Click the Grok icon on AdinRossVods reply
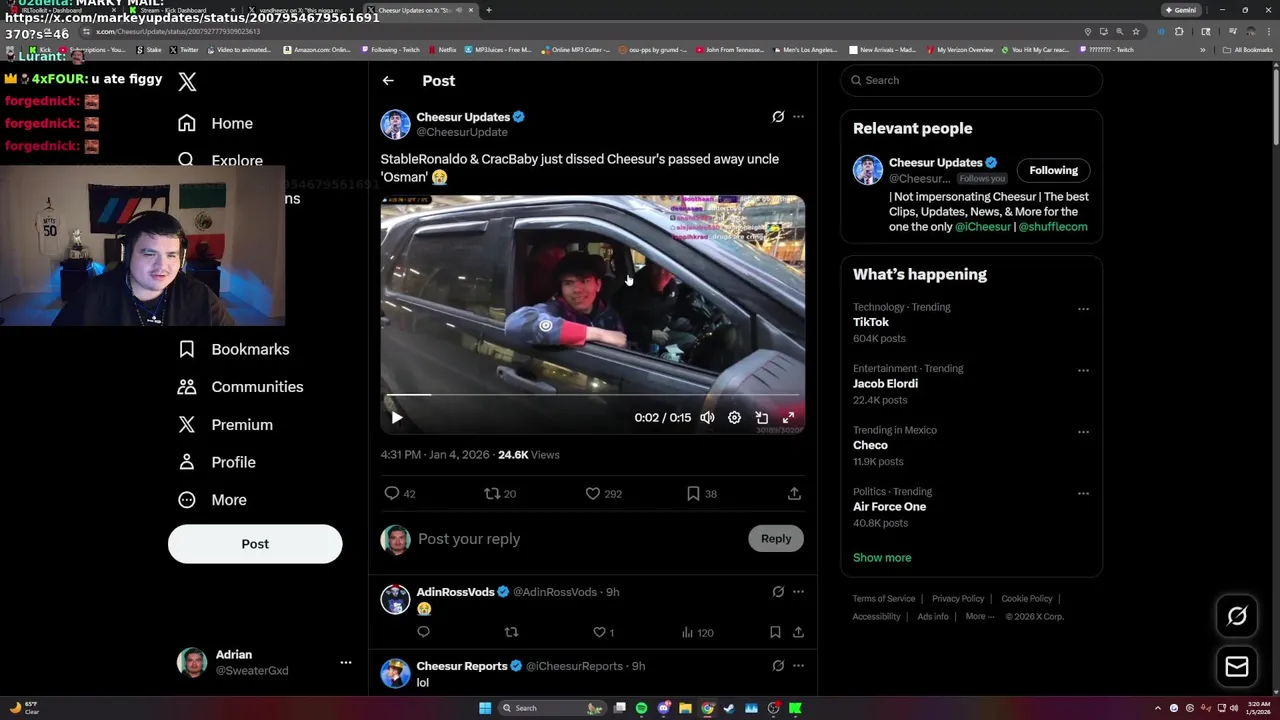This screenshot has width=1280, height=720. (x=778, y=592)
